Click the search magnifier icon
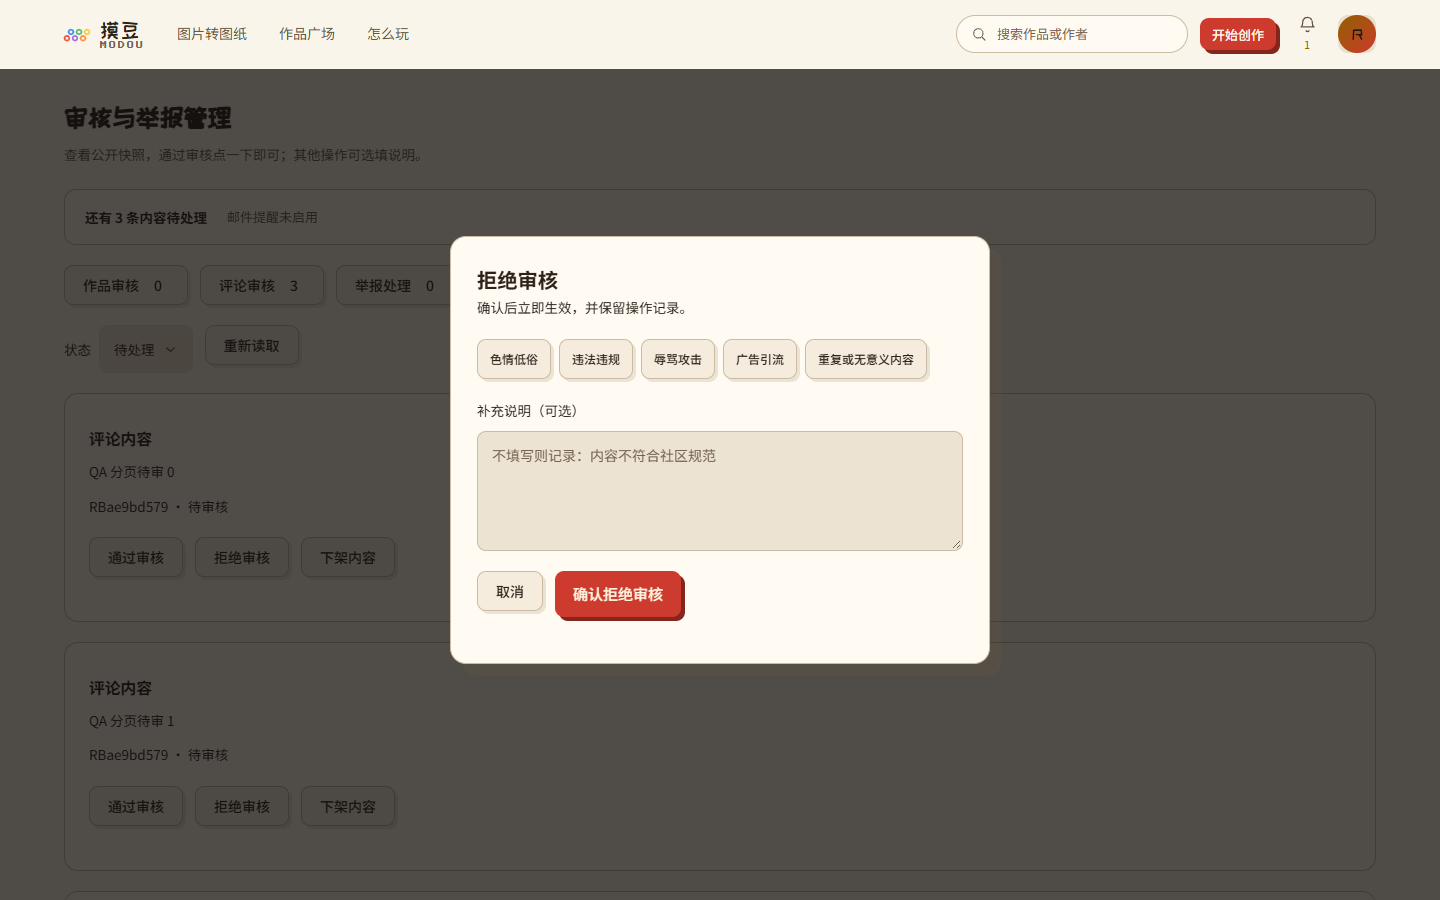This screenshot has height=900, width=1440. pyautogui.click(x=979, y=34)
